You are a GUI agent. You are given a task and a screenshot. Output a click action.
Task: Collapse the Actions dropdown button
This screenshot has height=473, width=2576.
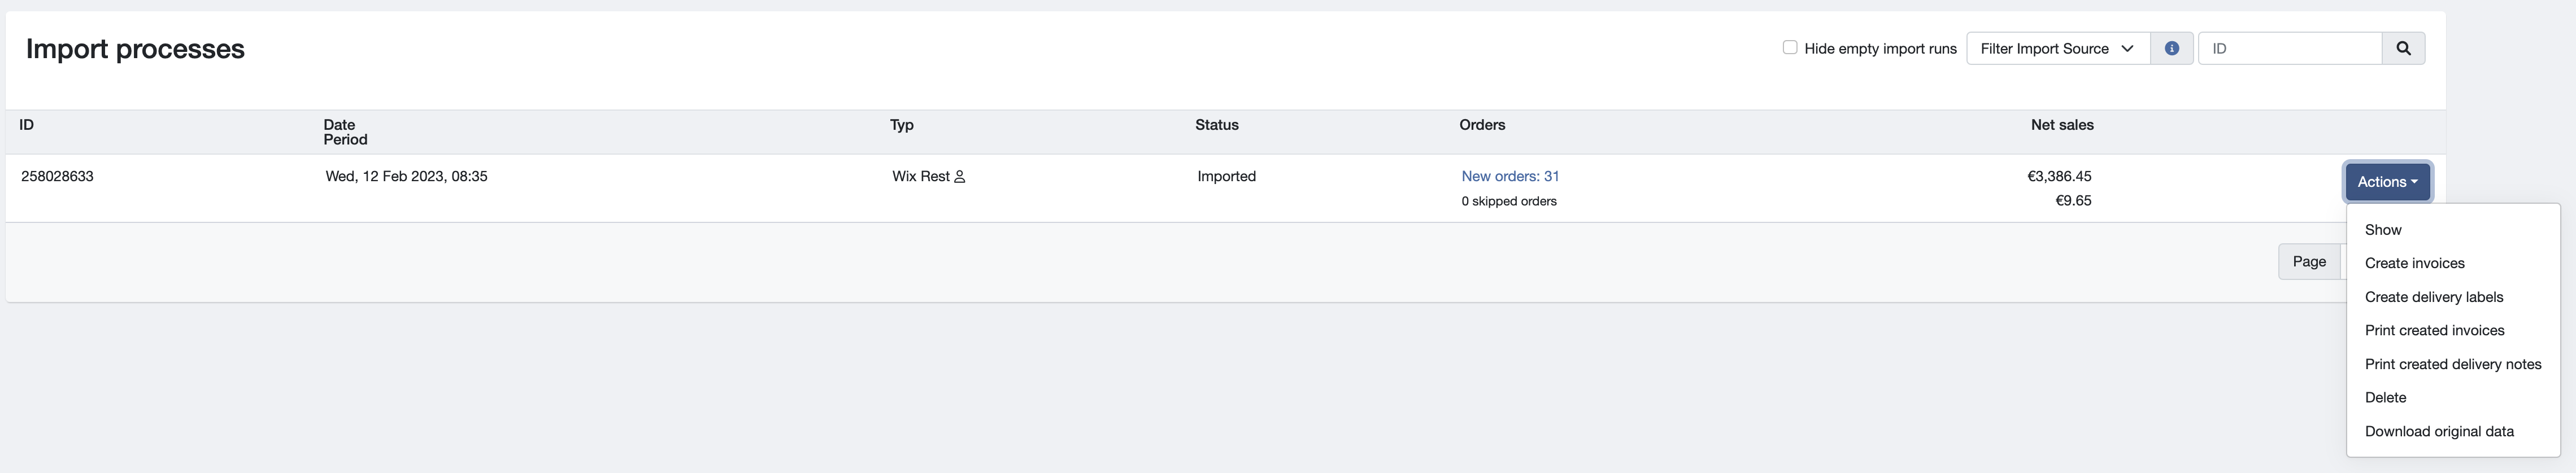tap(2386, 182)
